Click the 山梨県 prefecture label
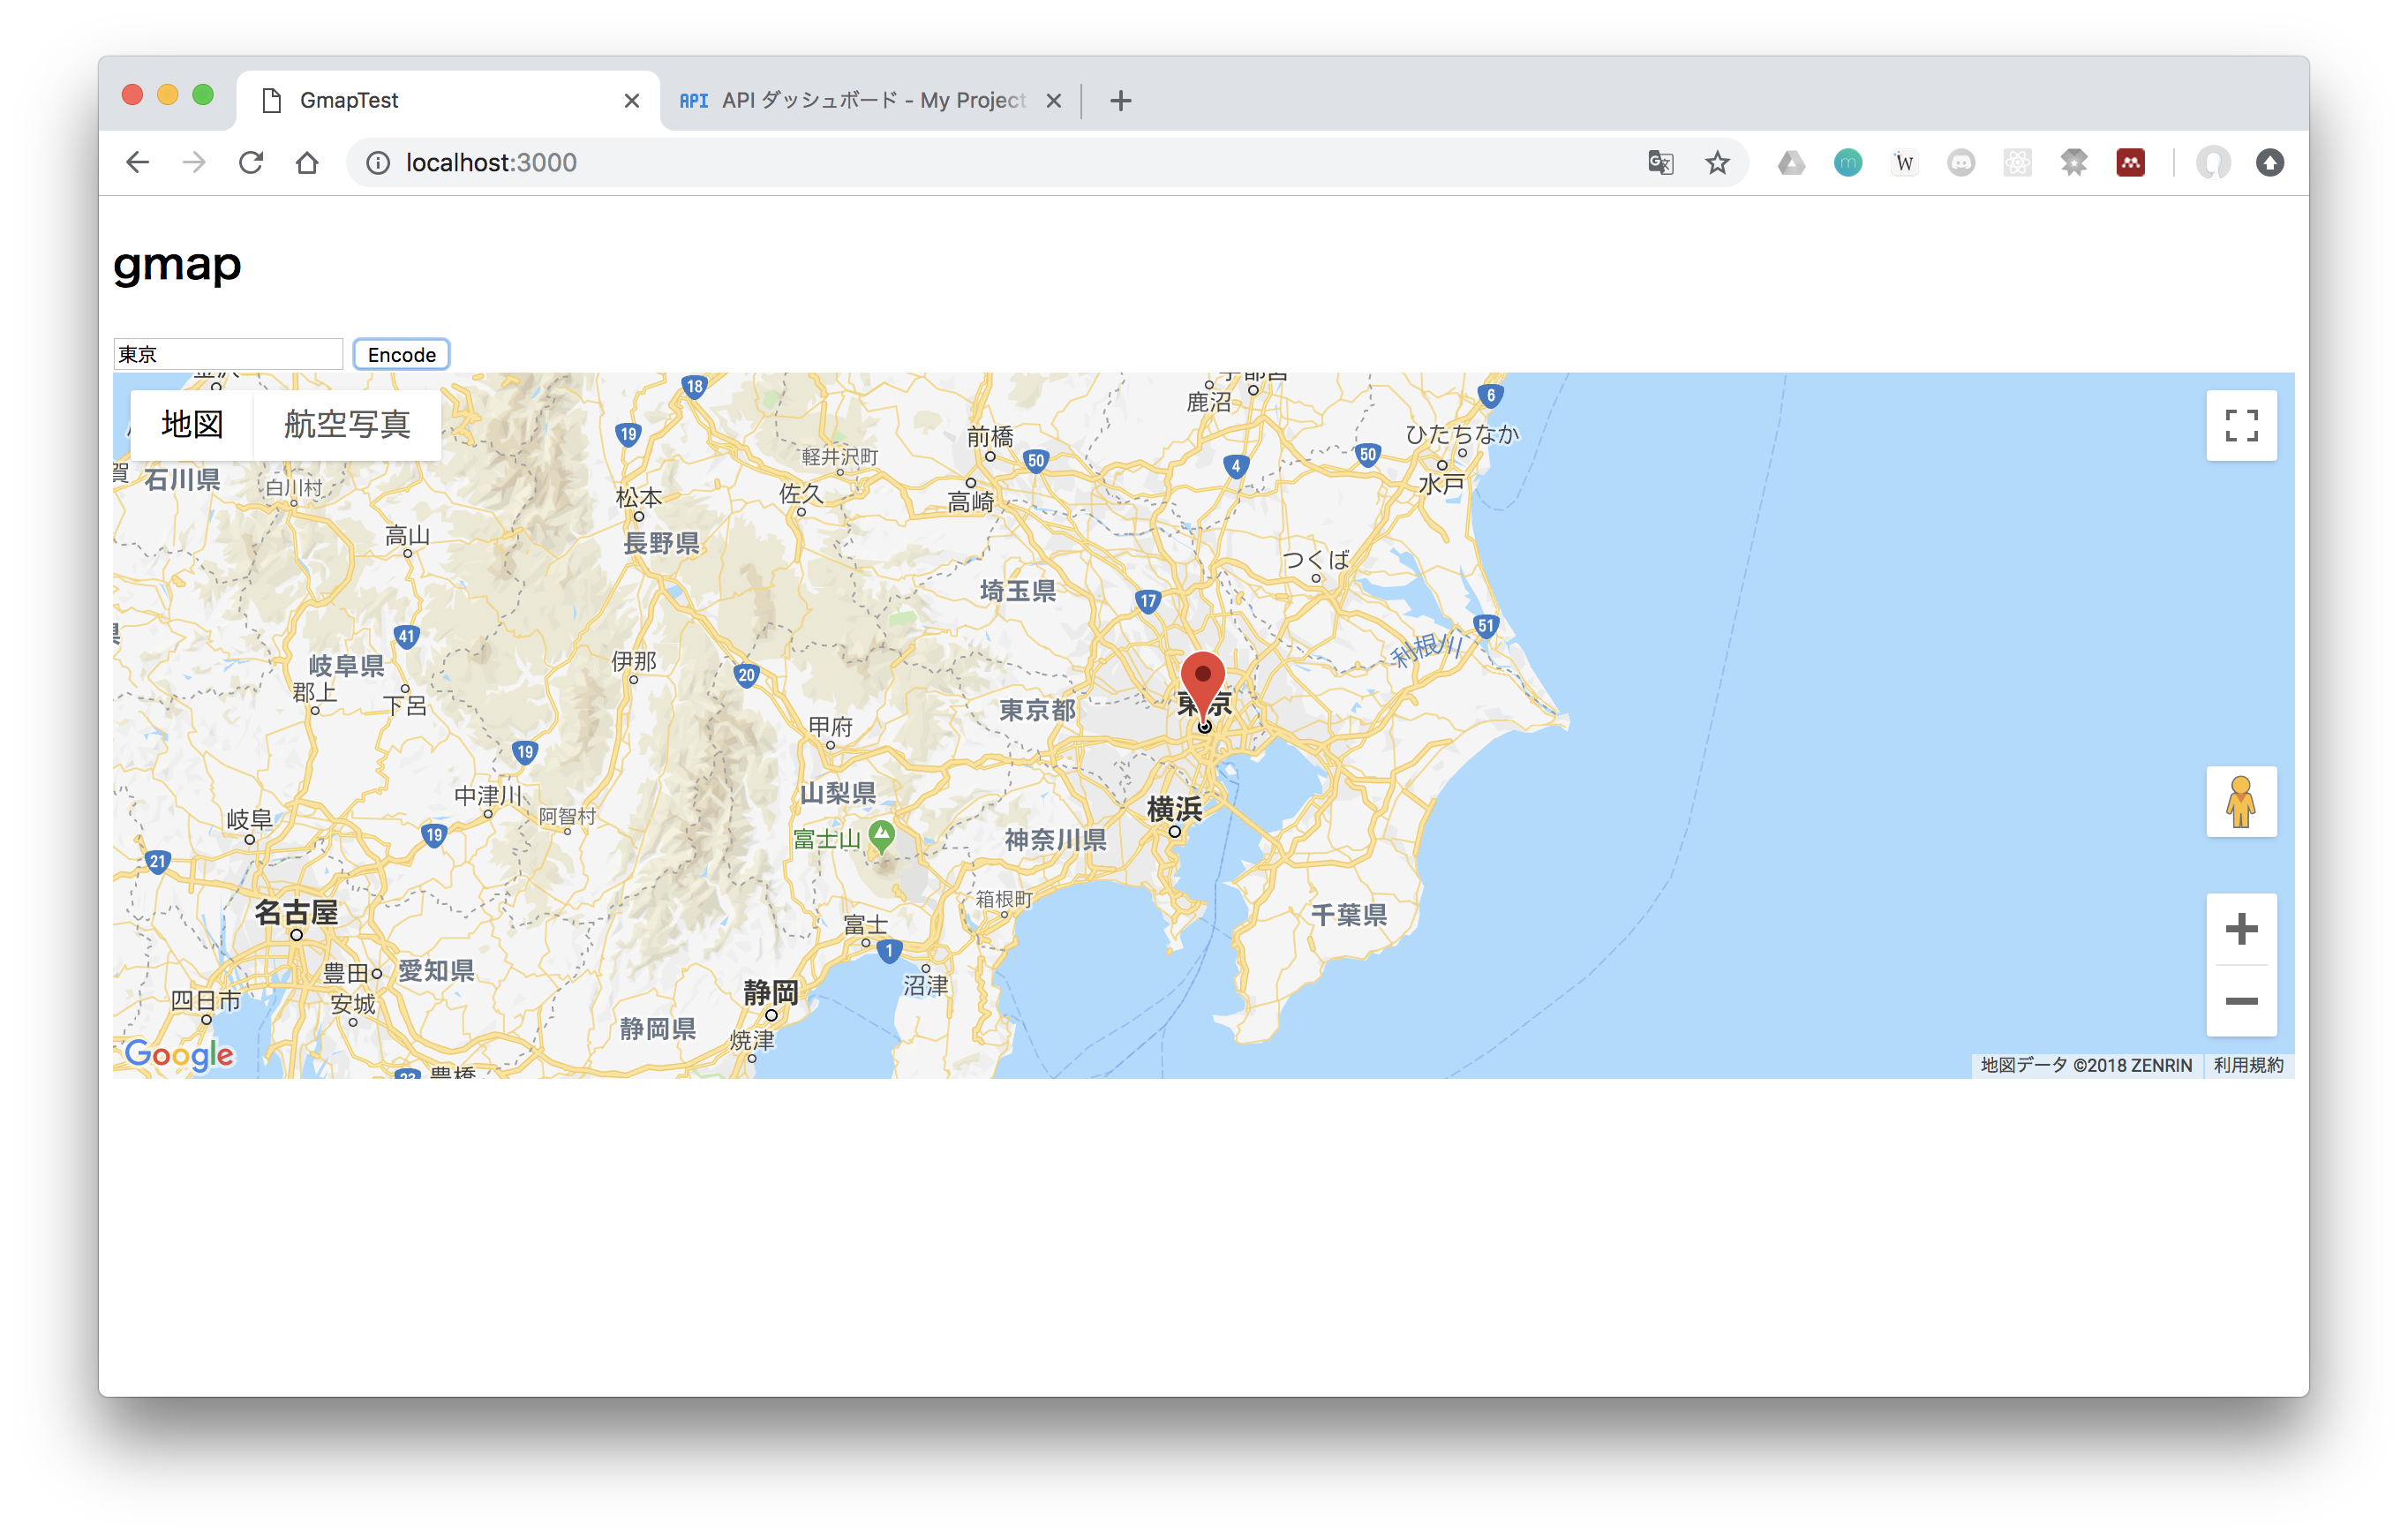 pos(838,793)
